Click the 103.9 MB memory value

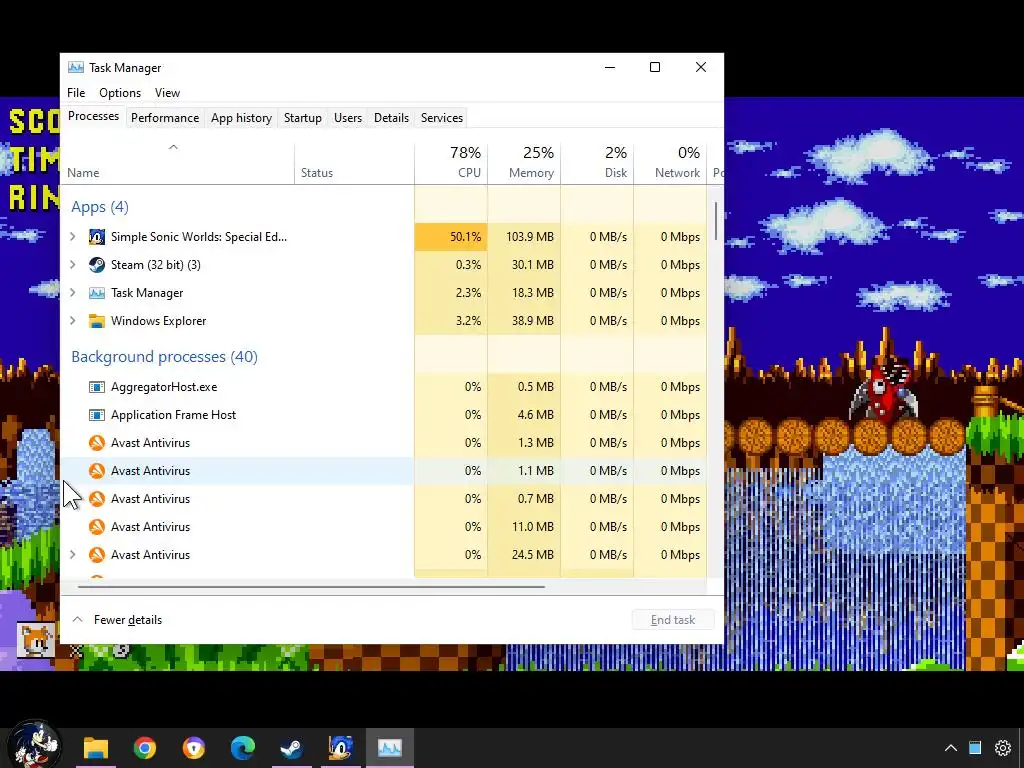(x=524, y=236)
